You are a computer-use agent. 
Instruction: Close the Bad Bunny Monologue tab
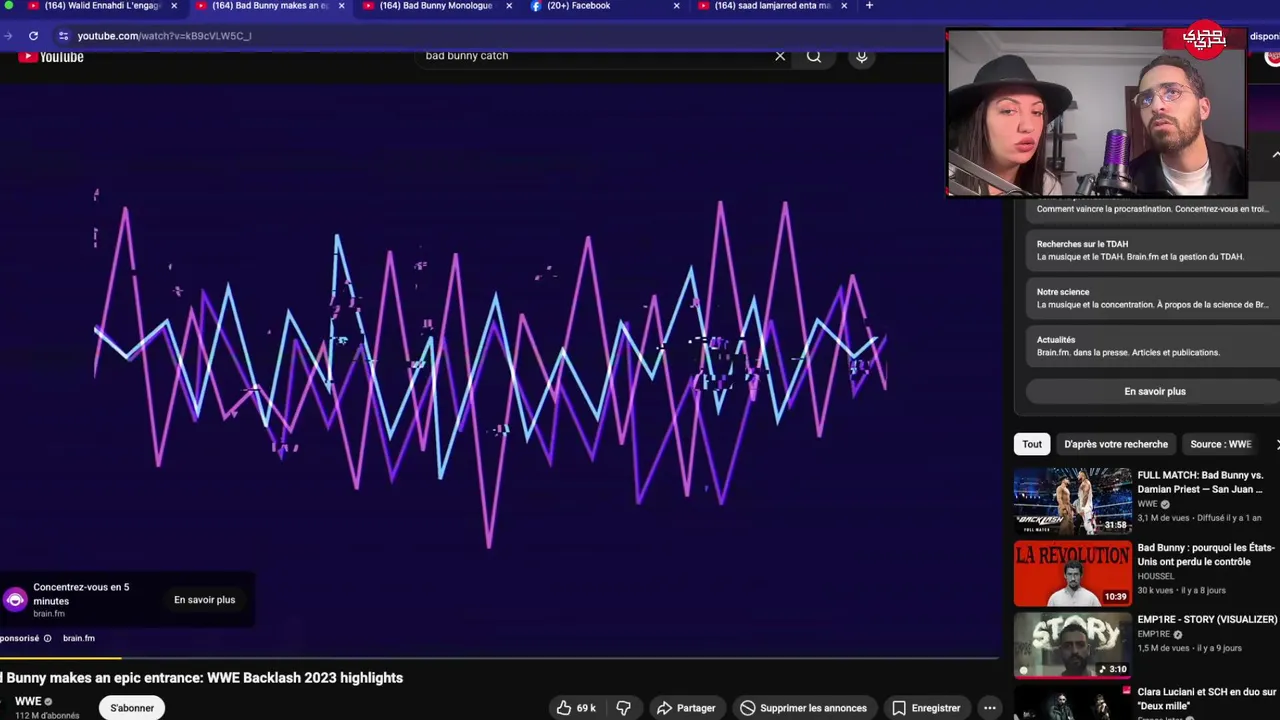click(x=509, y=6)
